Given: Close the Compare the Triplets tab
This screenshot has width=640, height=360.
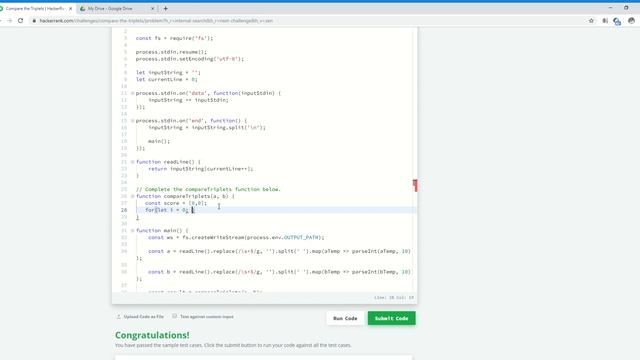Looking at the screenshot, I should [70, 8].
